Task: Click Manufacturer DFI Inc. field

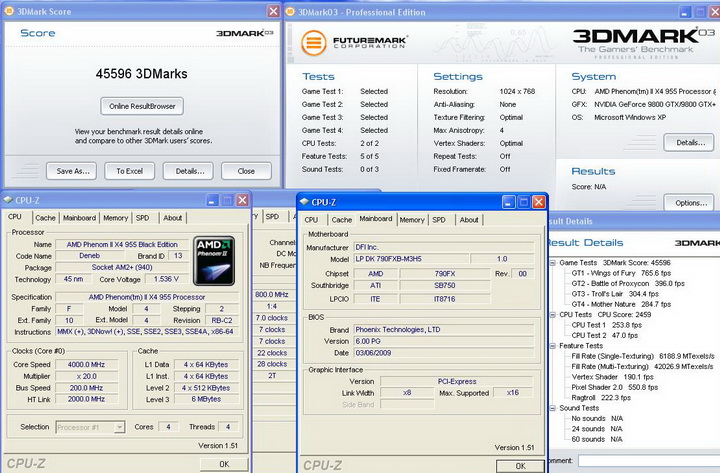Action: pos(444,247)
